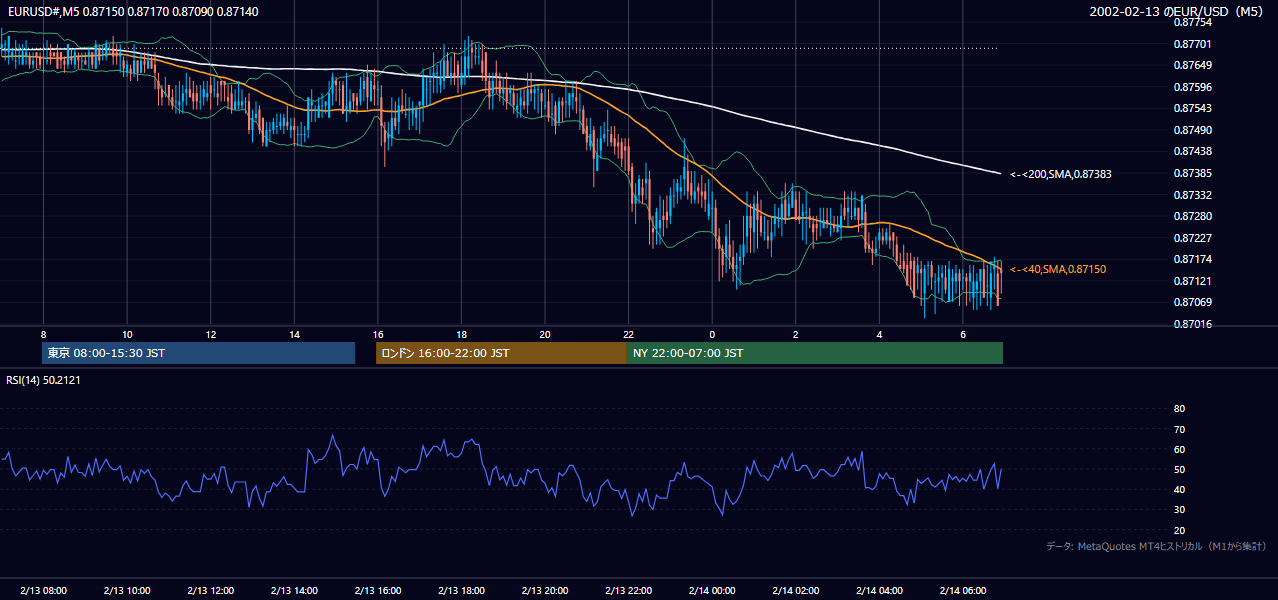
Task: Click price level 0.87280 on the axis
Action: click(1191, 216)
